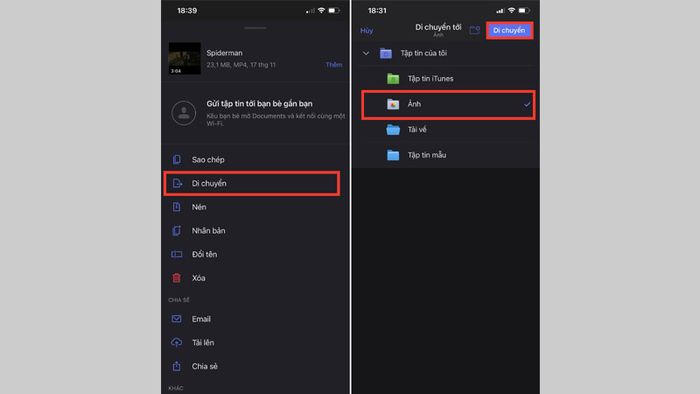Screen dimensions: 700x394
Task: Tap Hủy to cancel moving
Action: [x=367, y=31]
